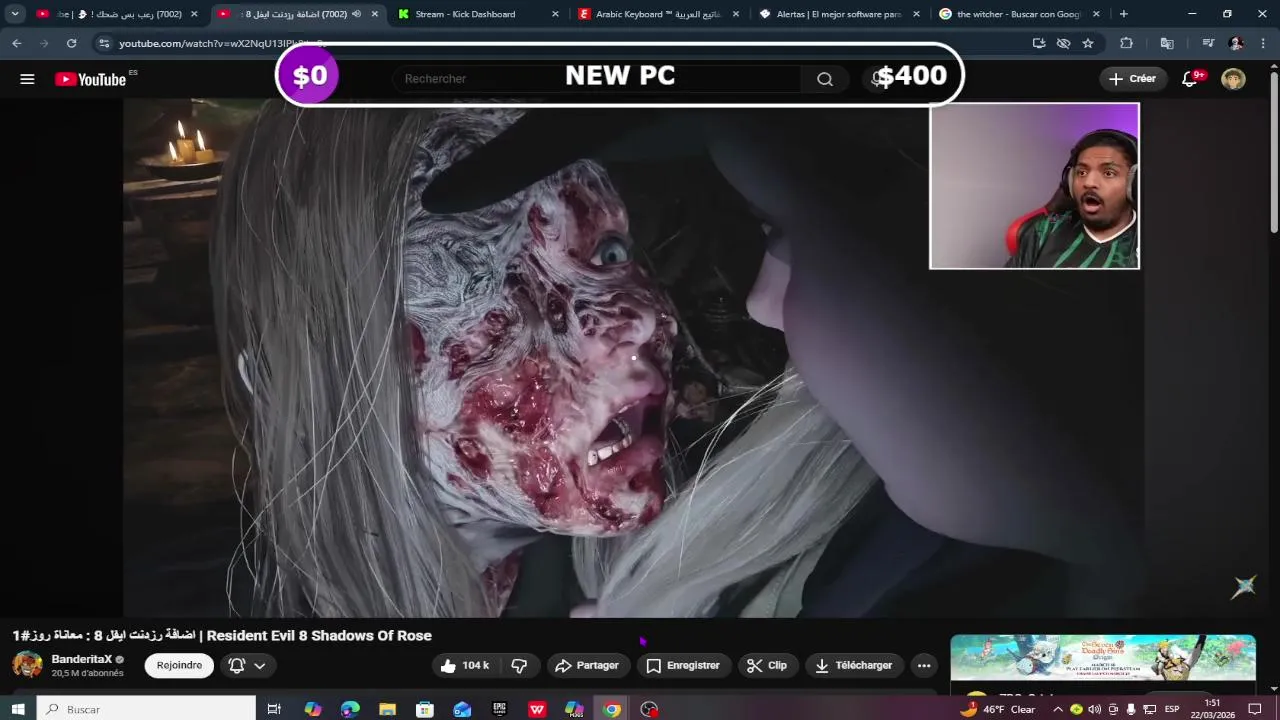Switch to Alertas El mejor software tab
Screen dimensions: 1280x720
click(x=840, y=14)
